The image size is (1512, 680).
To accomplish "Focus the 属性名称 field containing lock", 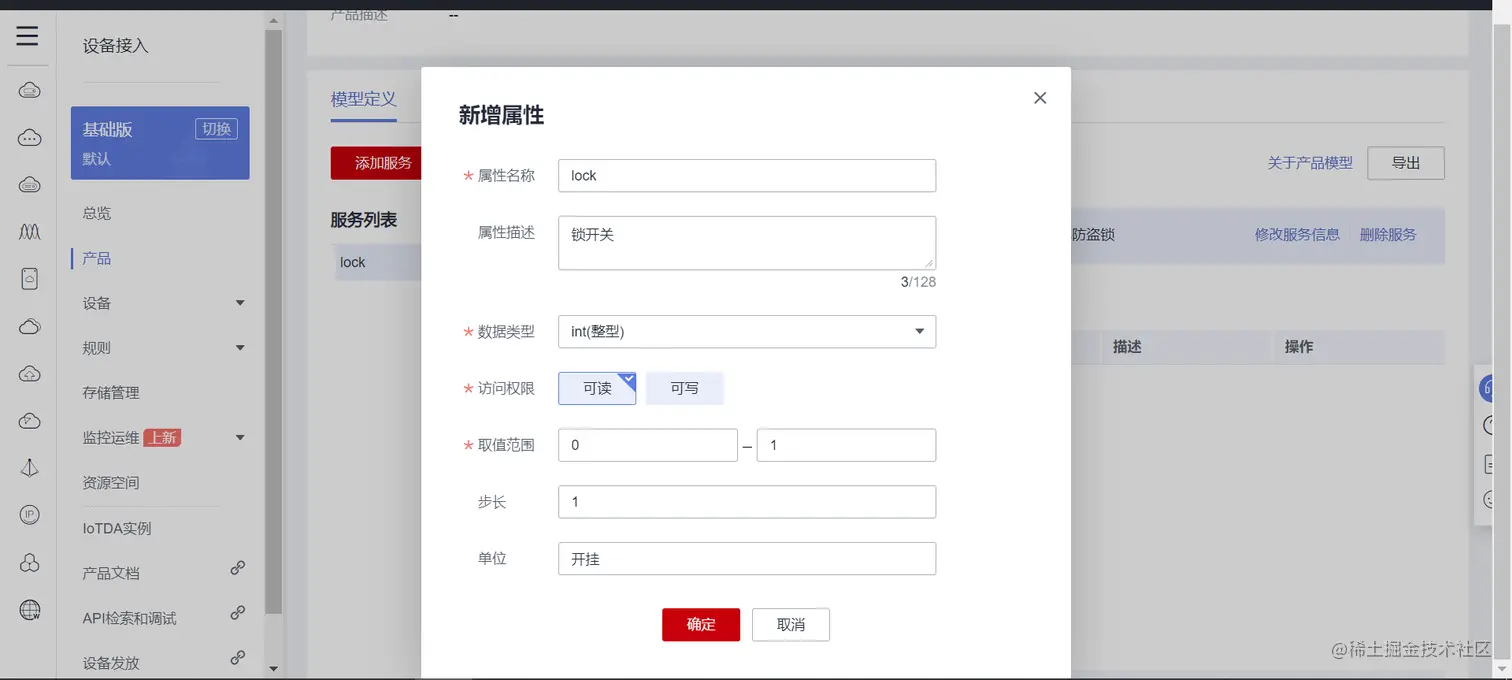I will 747,175.
